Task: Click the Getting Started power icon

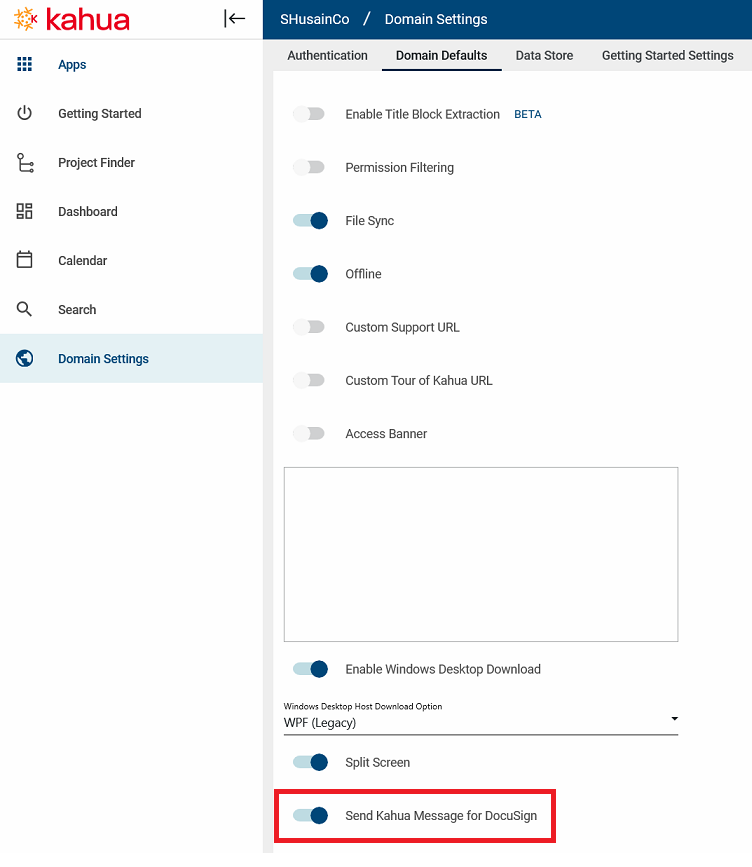Action: (25, 114)
